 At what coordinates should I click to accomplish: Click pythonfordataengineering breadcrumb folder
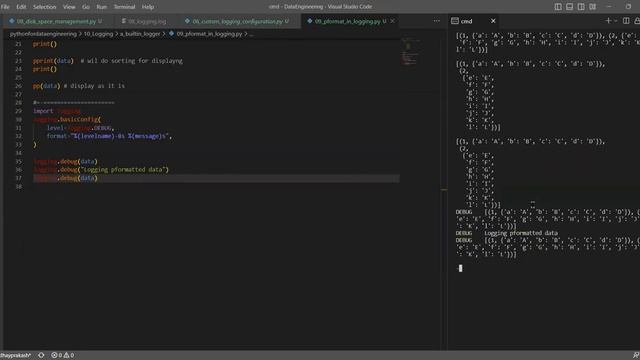[x=43, y=34]
